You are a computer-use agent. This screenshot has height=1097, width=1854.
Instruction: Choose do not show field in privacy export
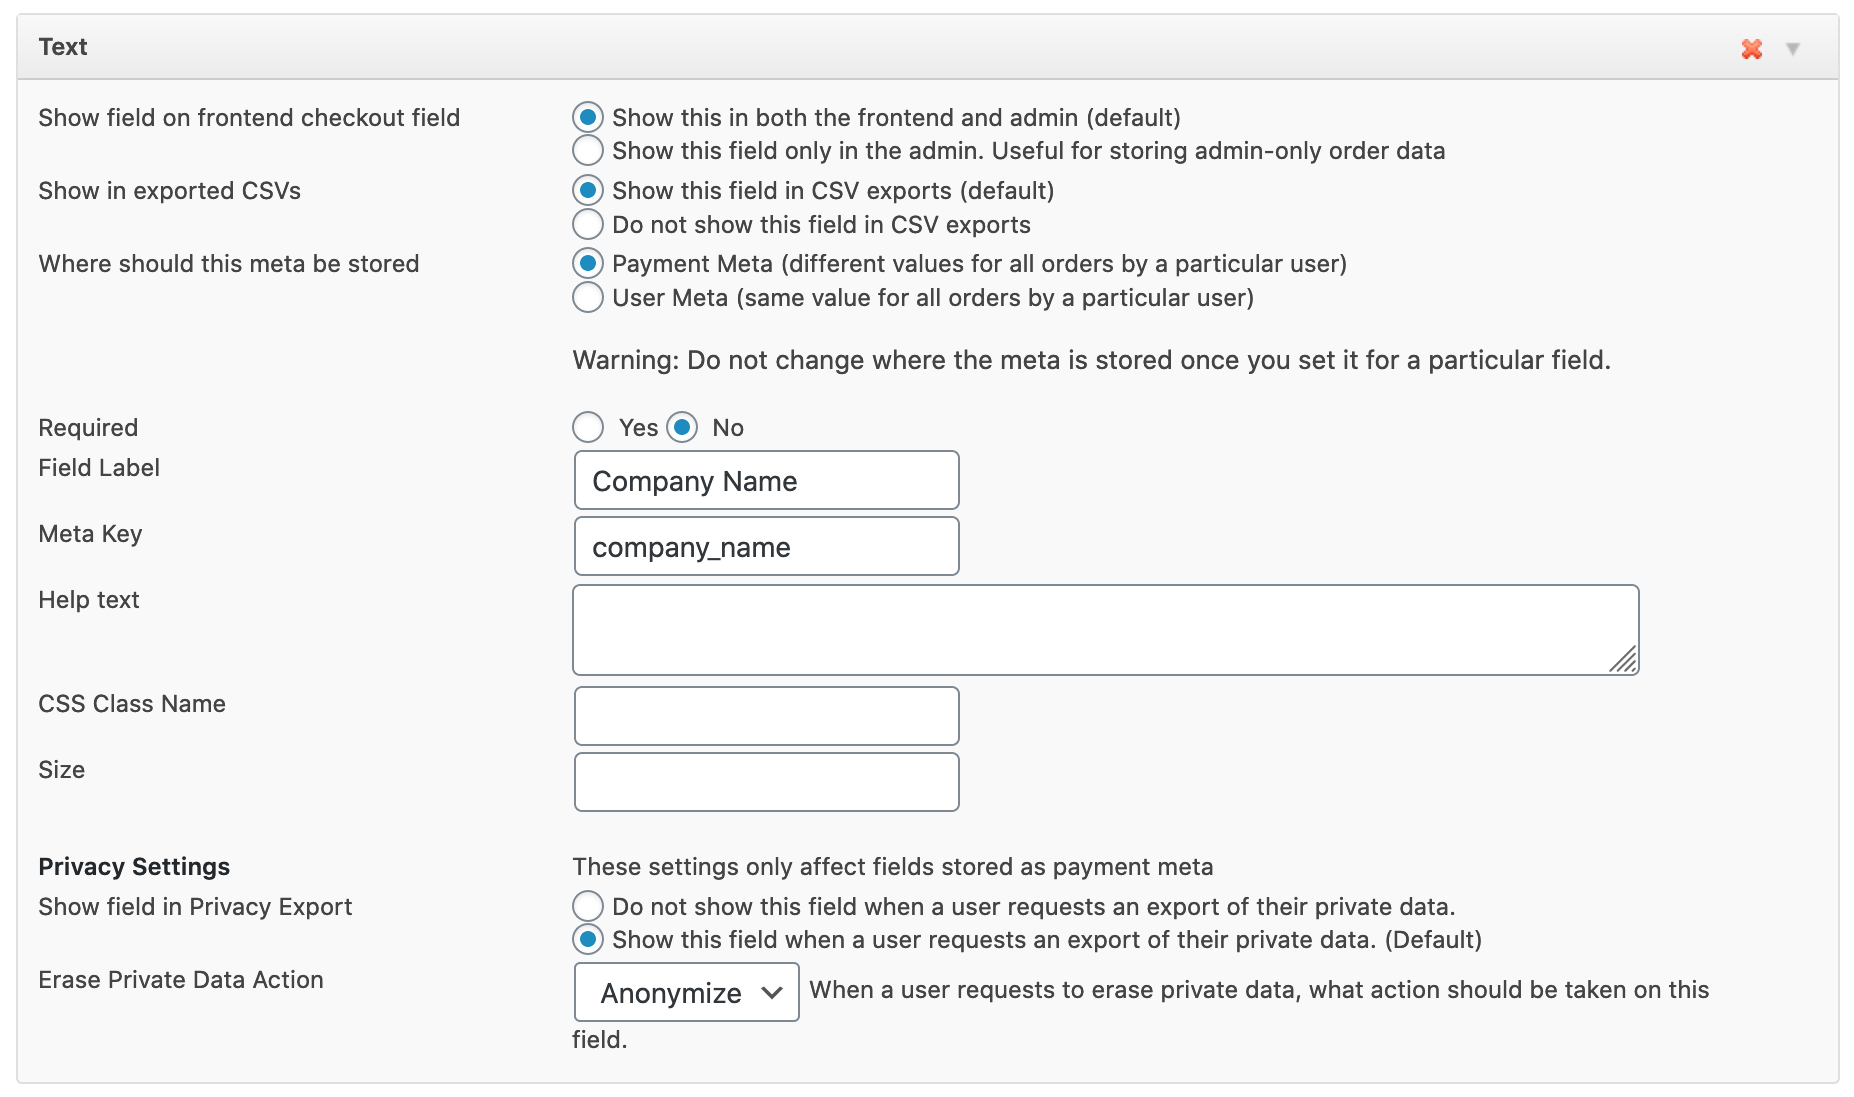point(588,906)
